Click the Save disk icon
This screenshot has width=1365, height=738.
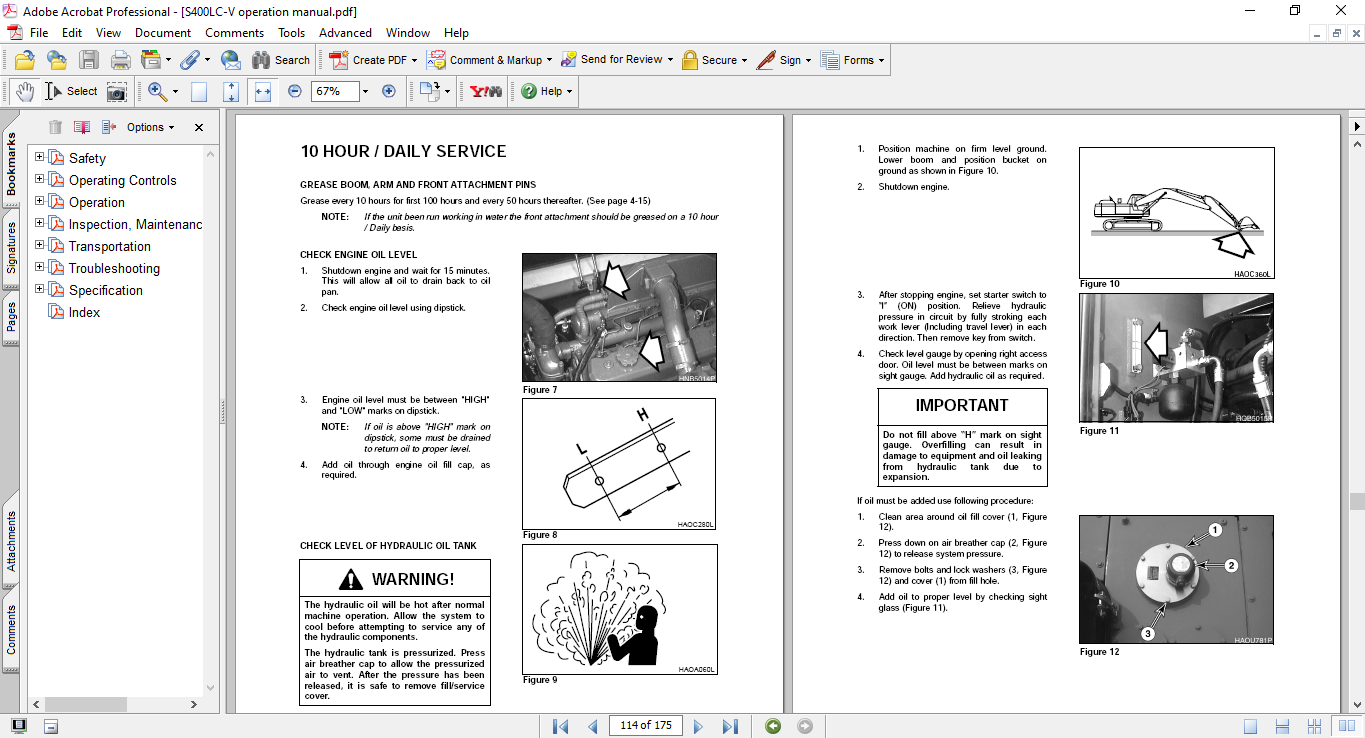tap(89, 60)
